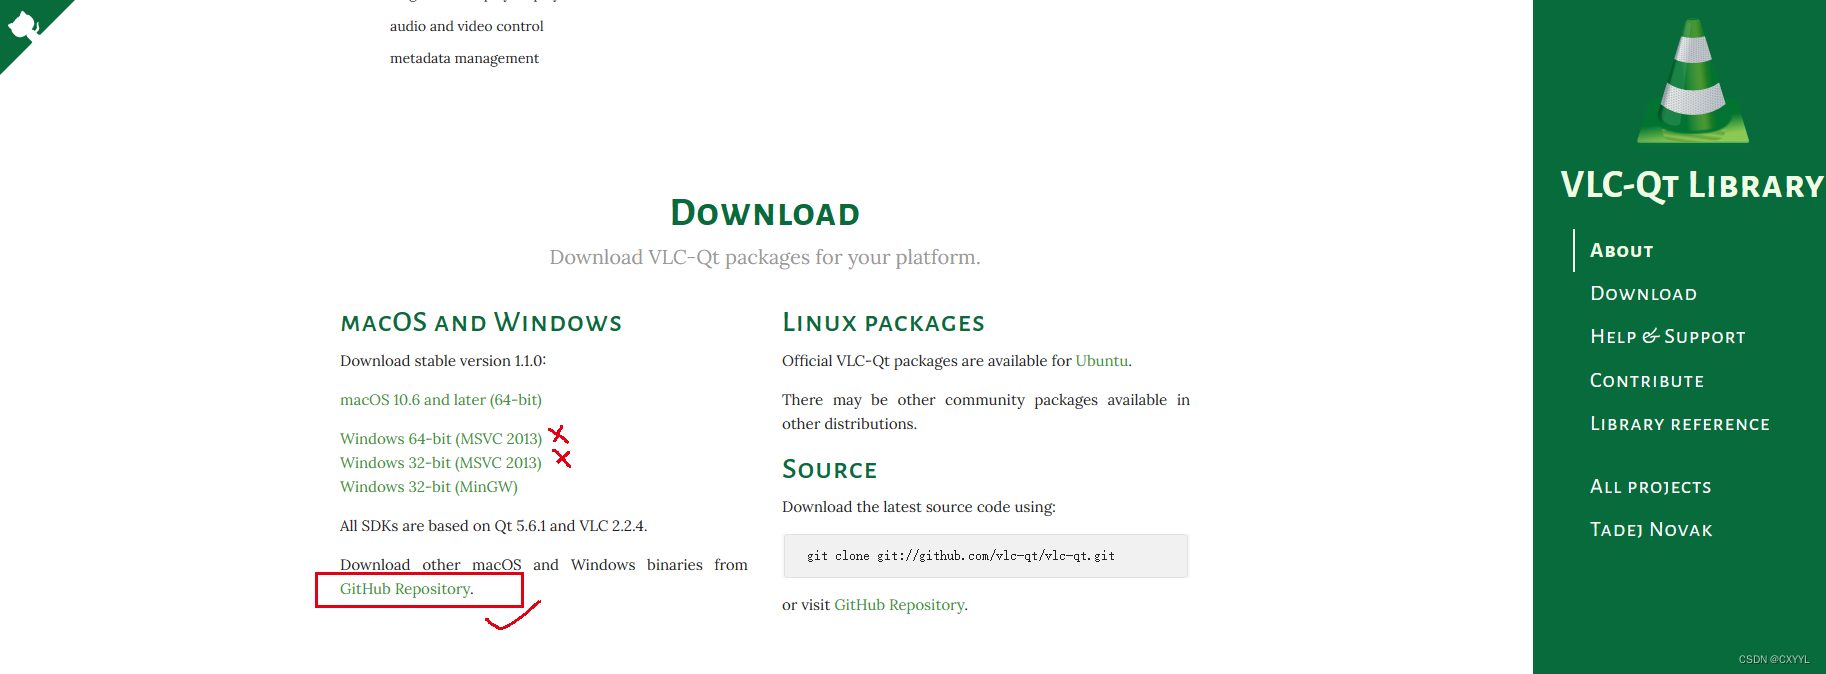Click 'All SDKs are based on Qt 5.6.1' text
1826x674 pixels.
coord(494,526)
